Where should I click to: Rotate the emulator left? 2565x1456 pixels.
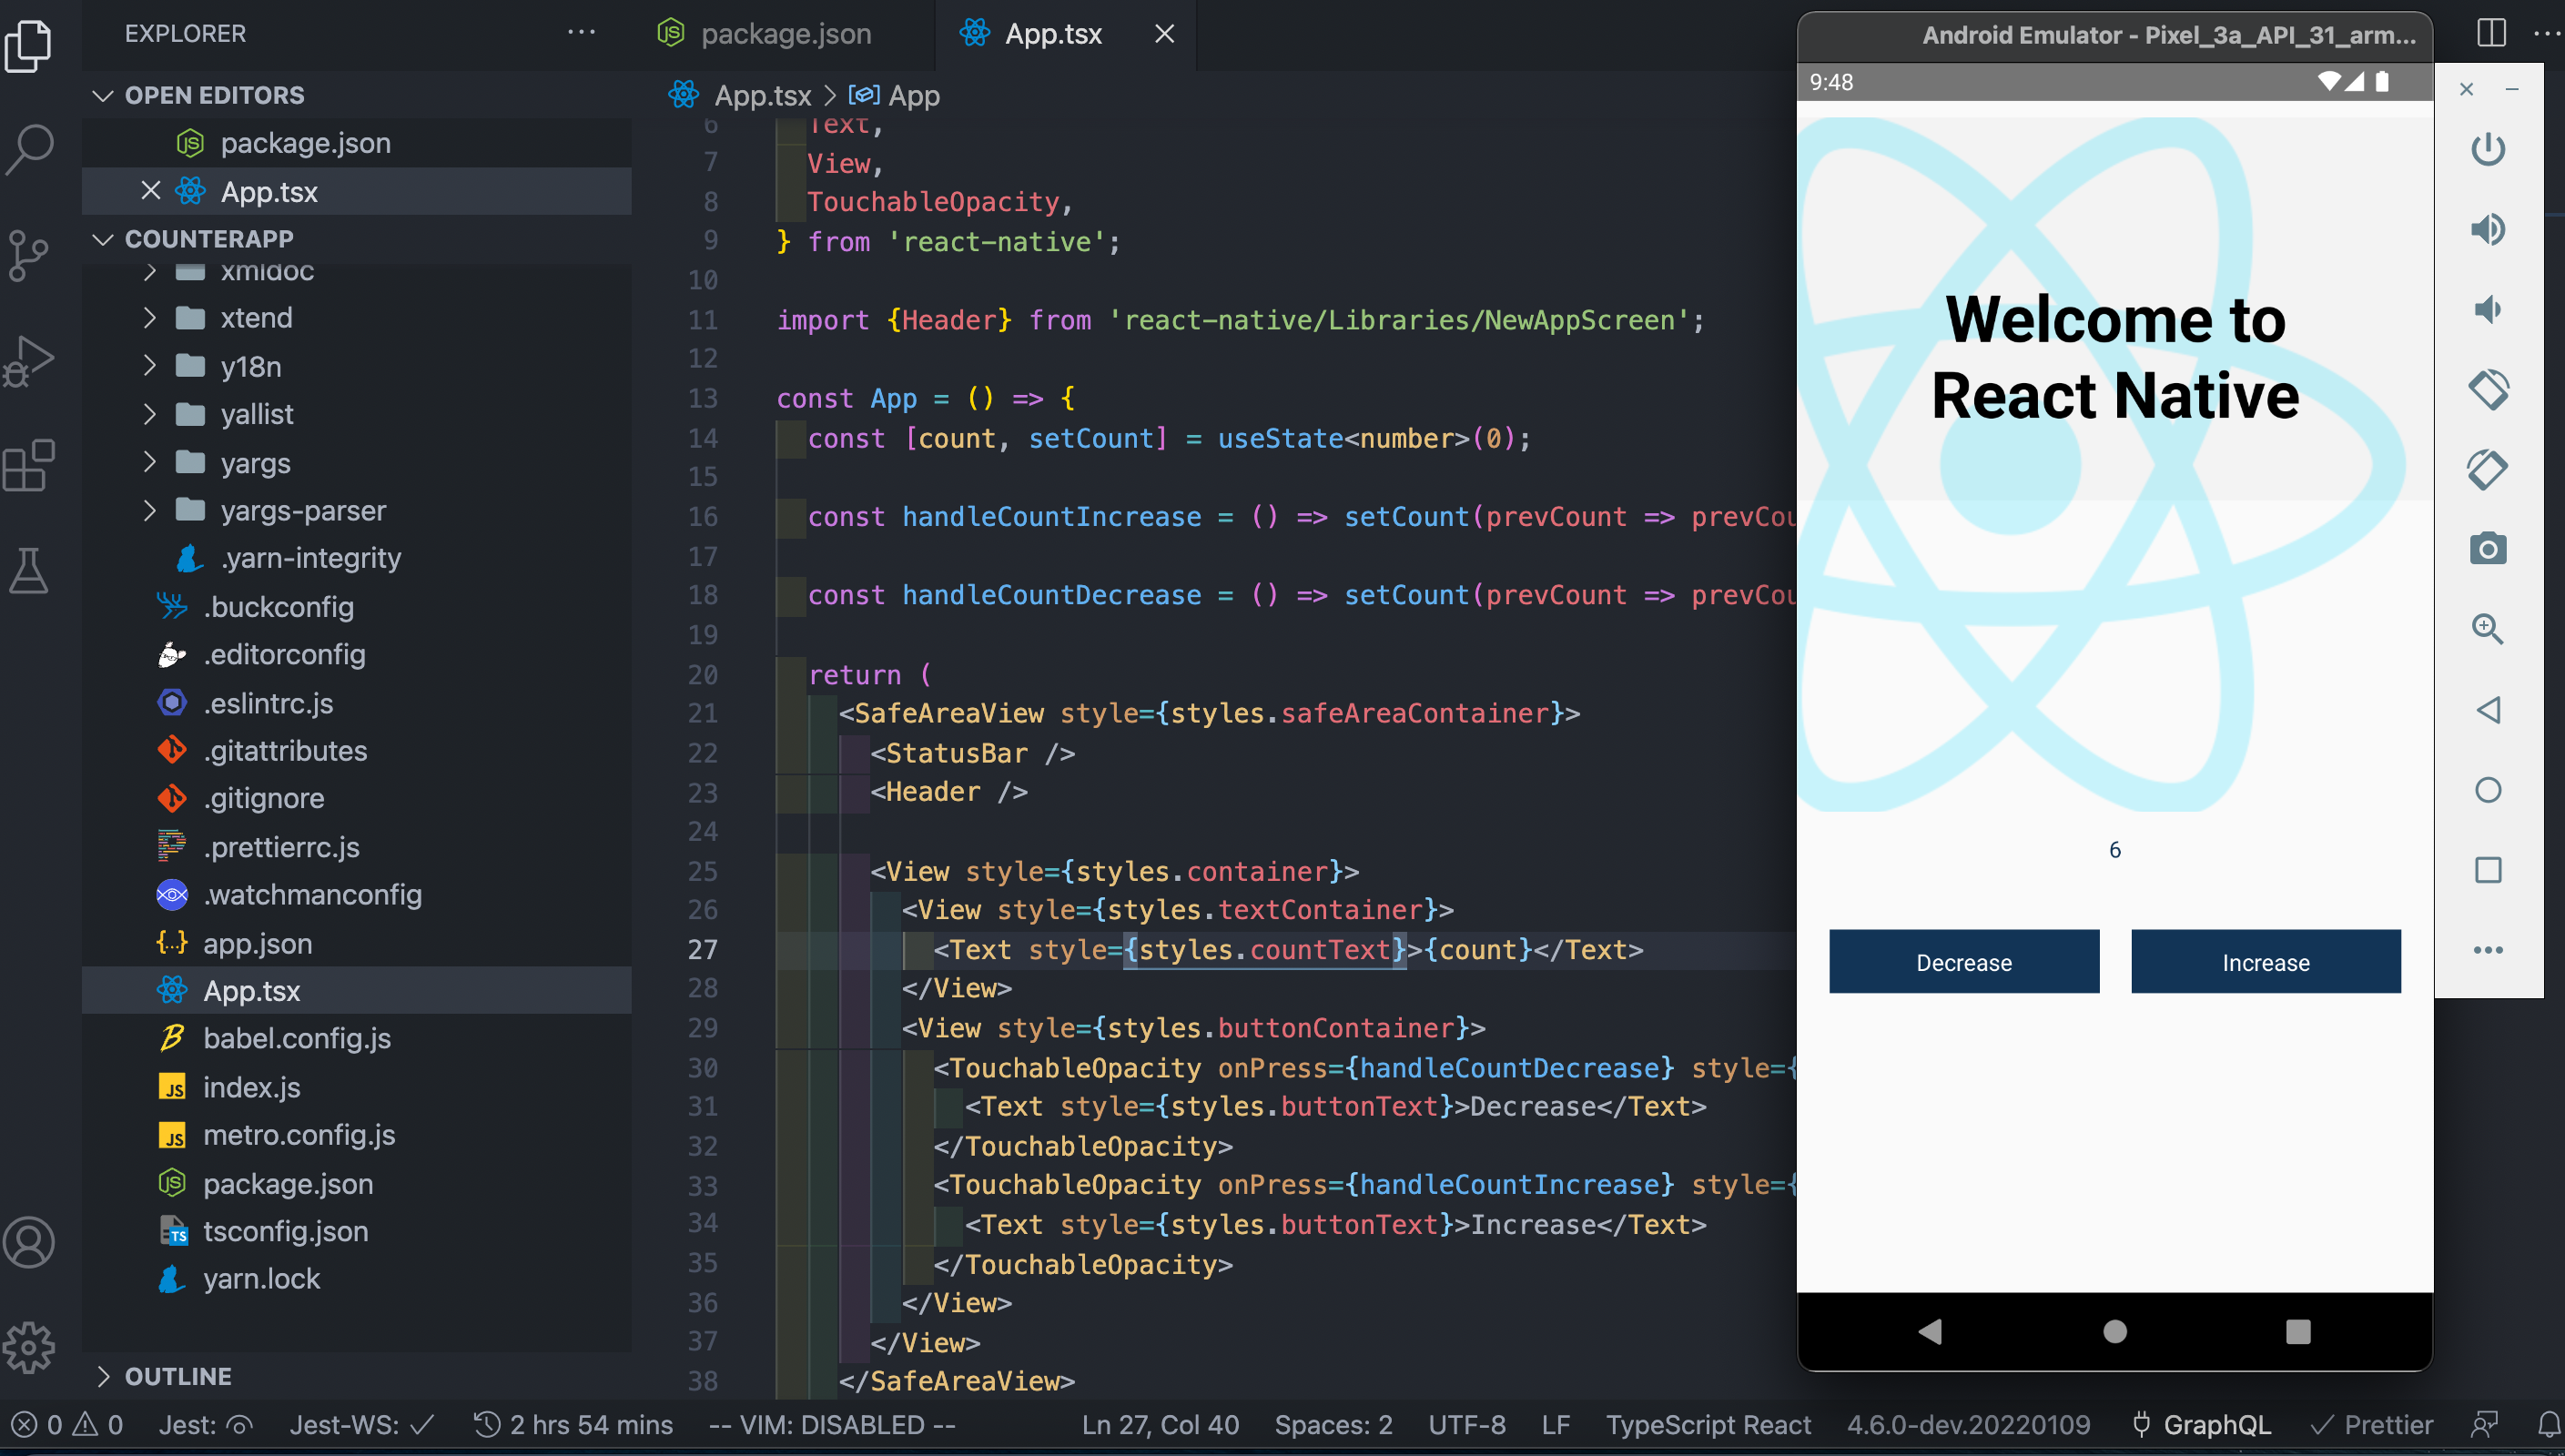(2488, 389)
